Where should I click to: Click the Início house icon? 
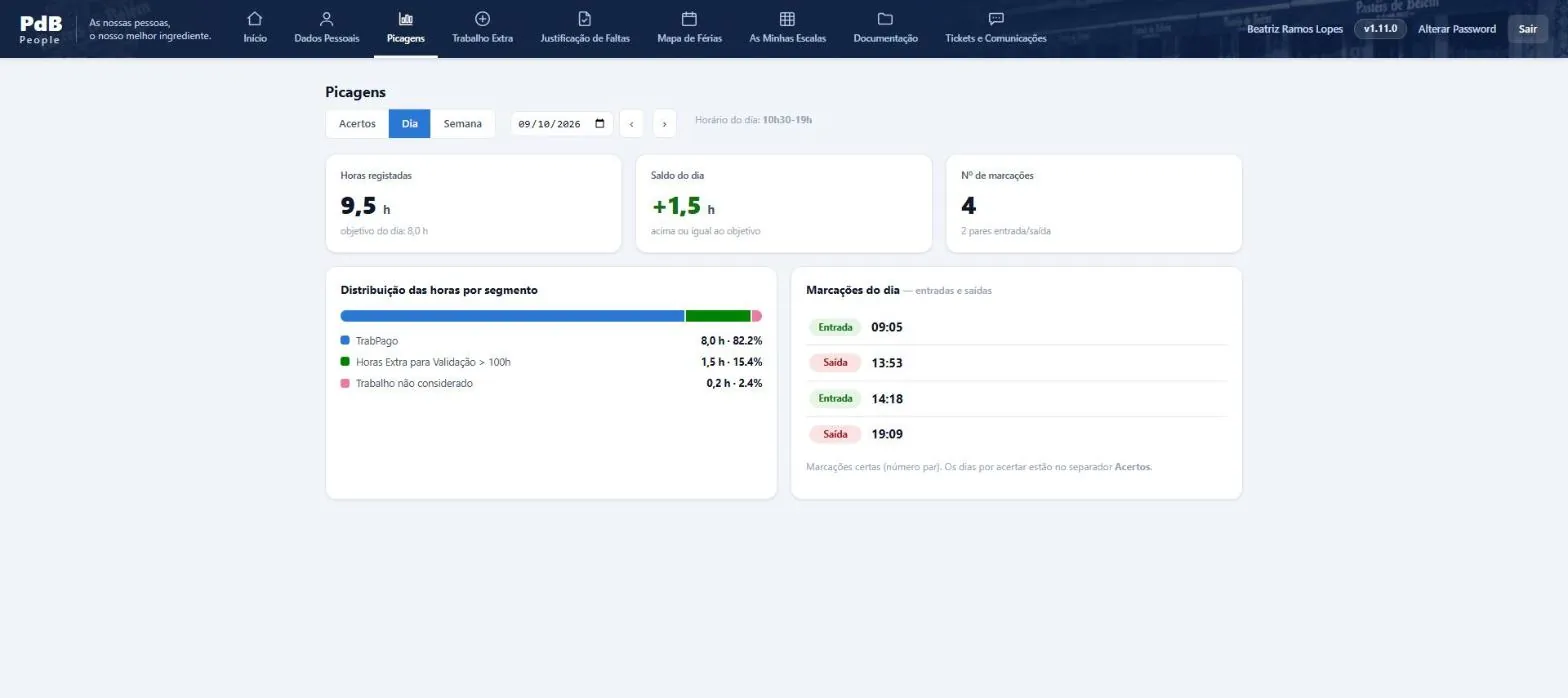[255, 18]
